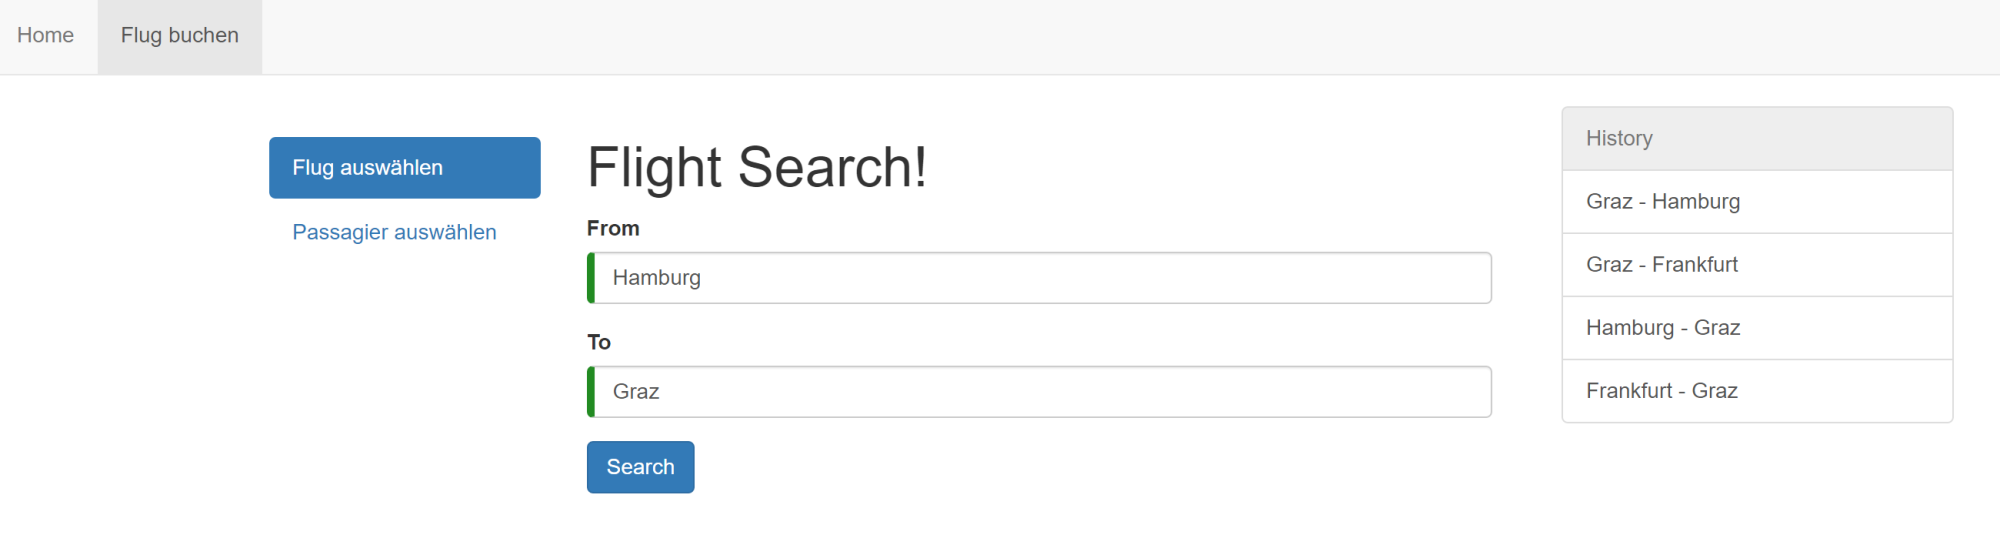Switch to the Flug buchen tab
The image size is (2000, 545).
pyautogui.click(x=180, y=36)
